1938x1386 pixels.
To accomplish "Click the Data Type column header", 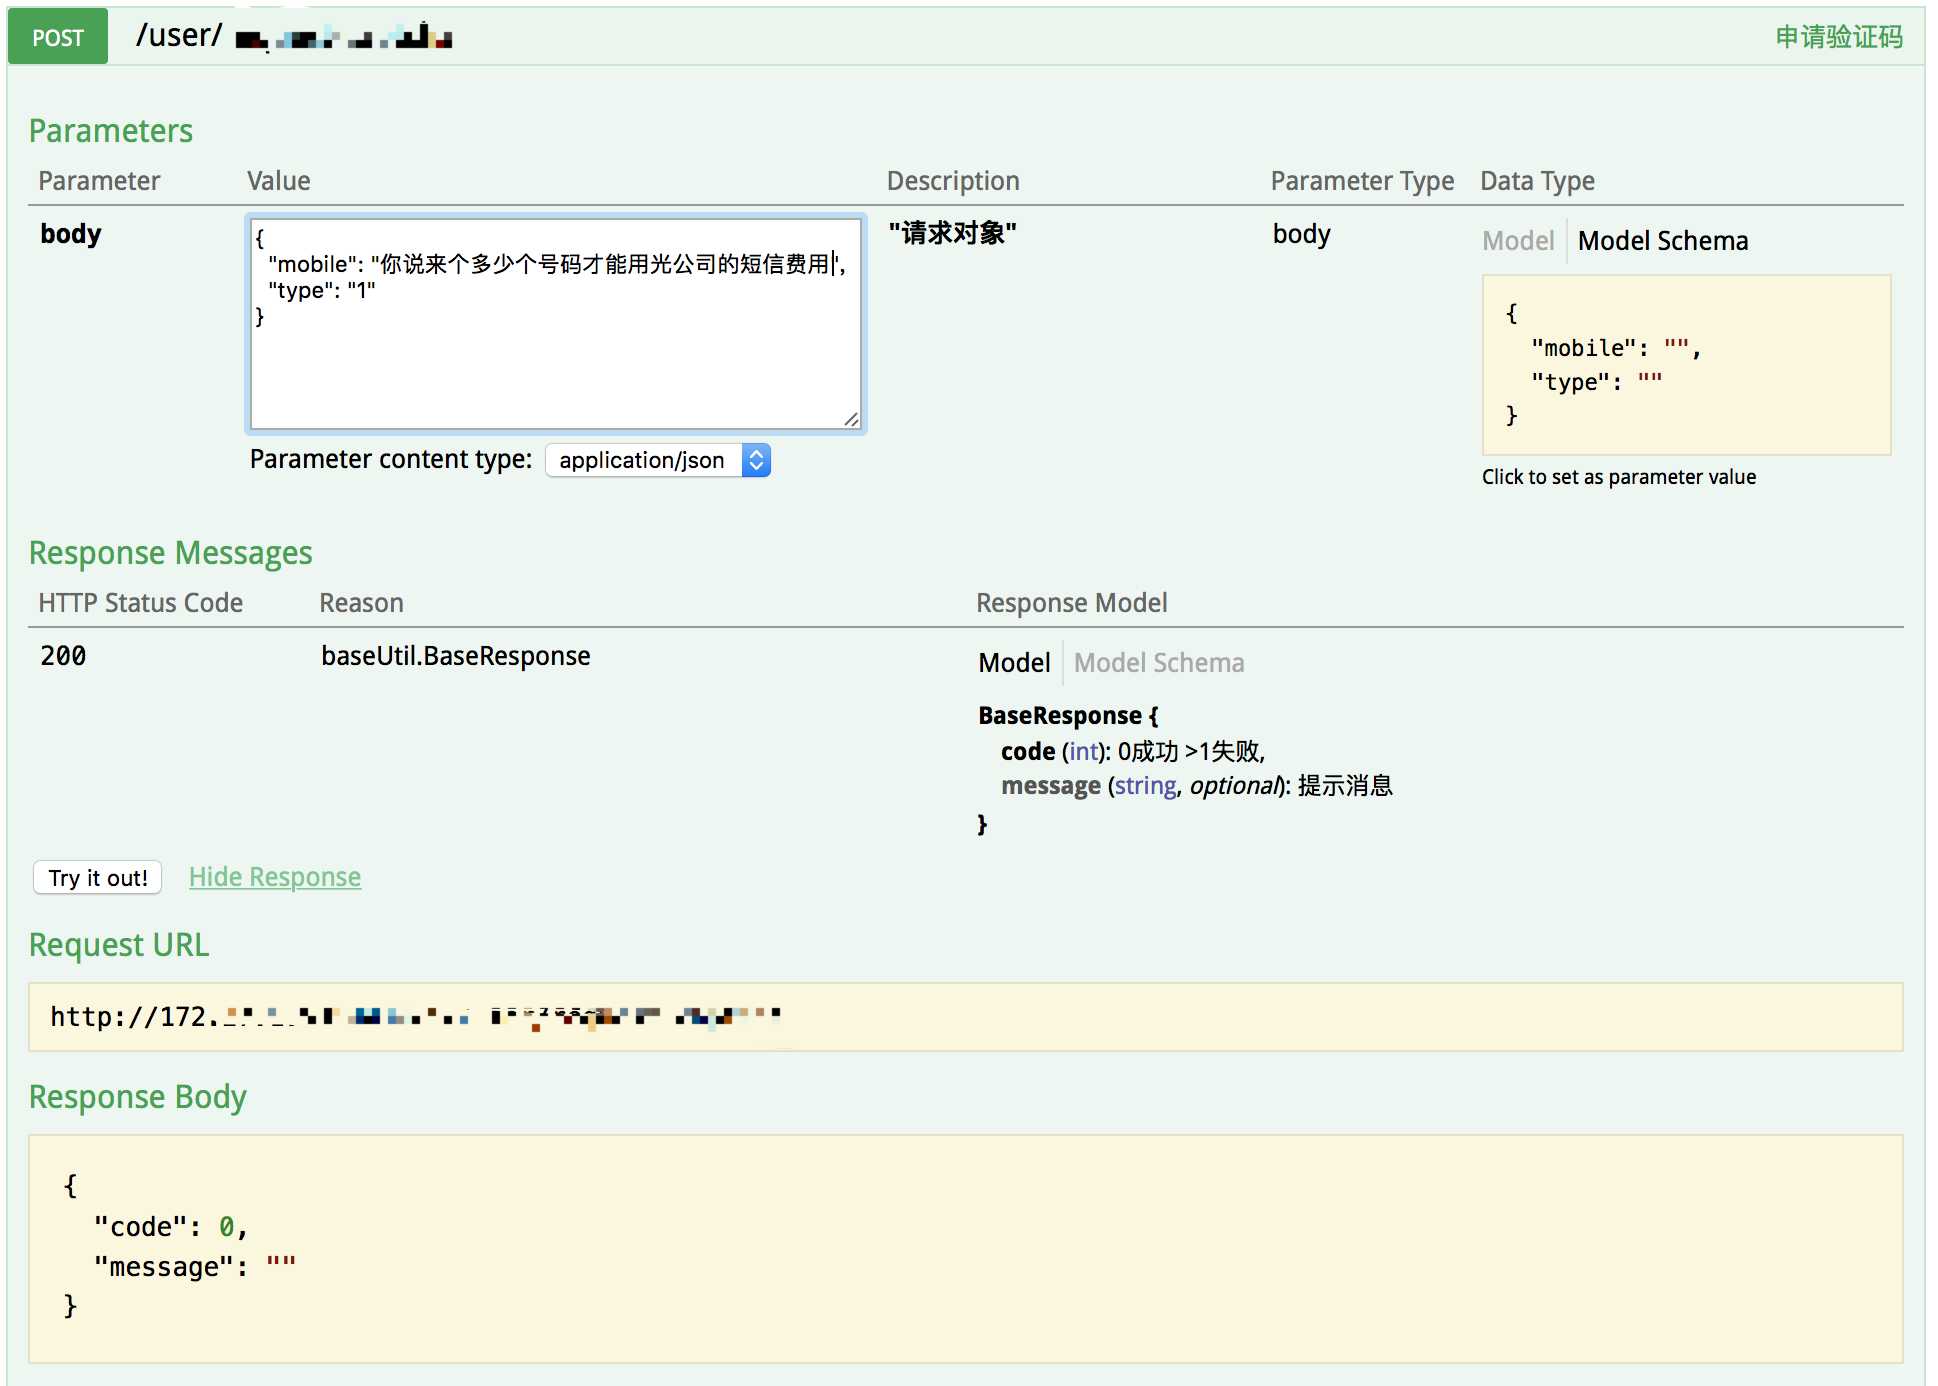I will [x=1537, y=181].
